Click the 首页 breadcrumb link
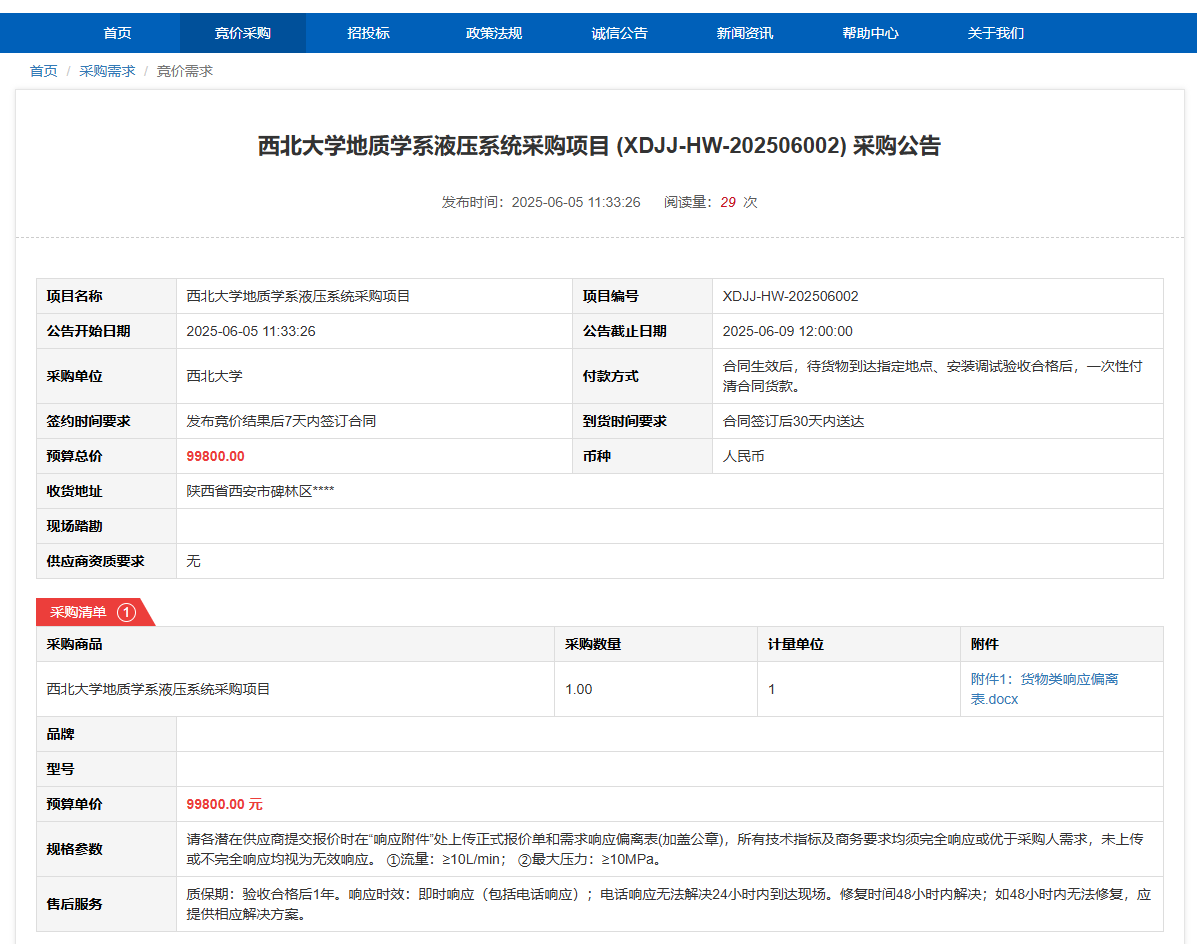Screen dimensions: 1197x944 click(x=44, y=71)
